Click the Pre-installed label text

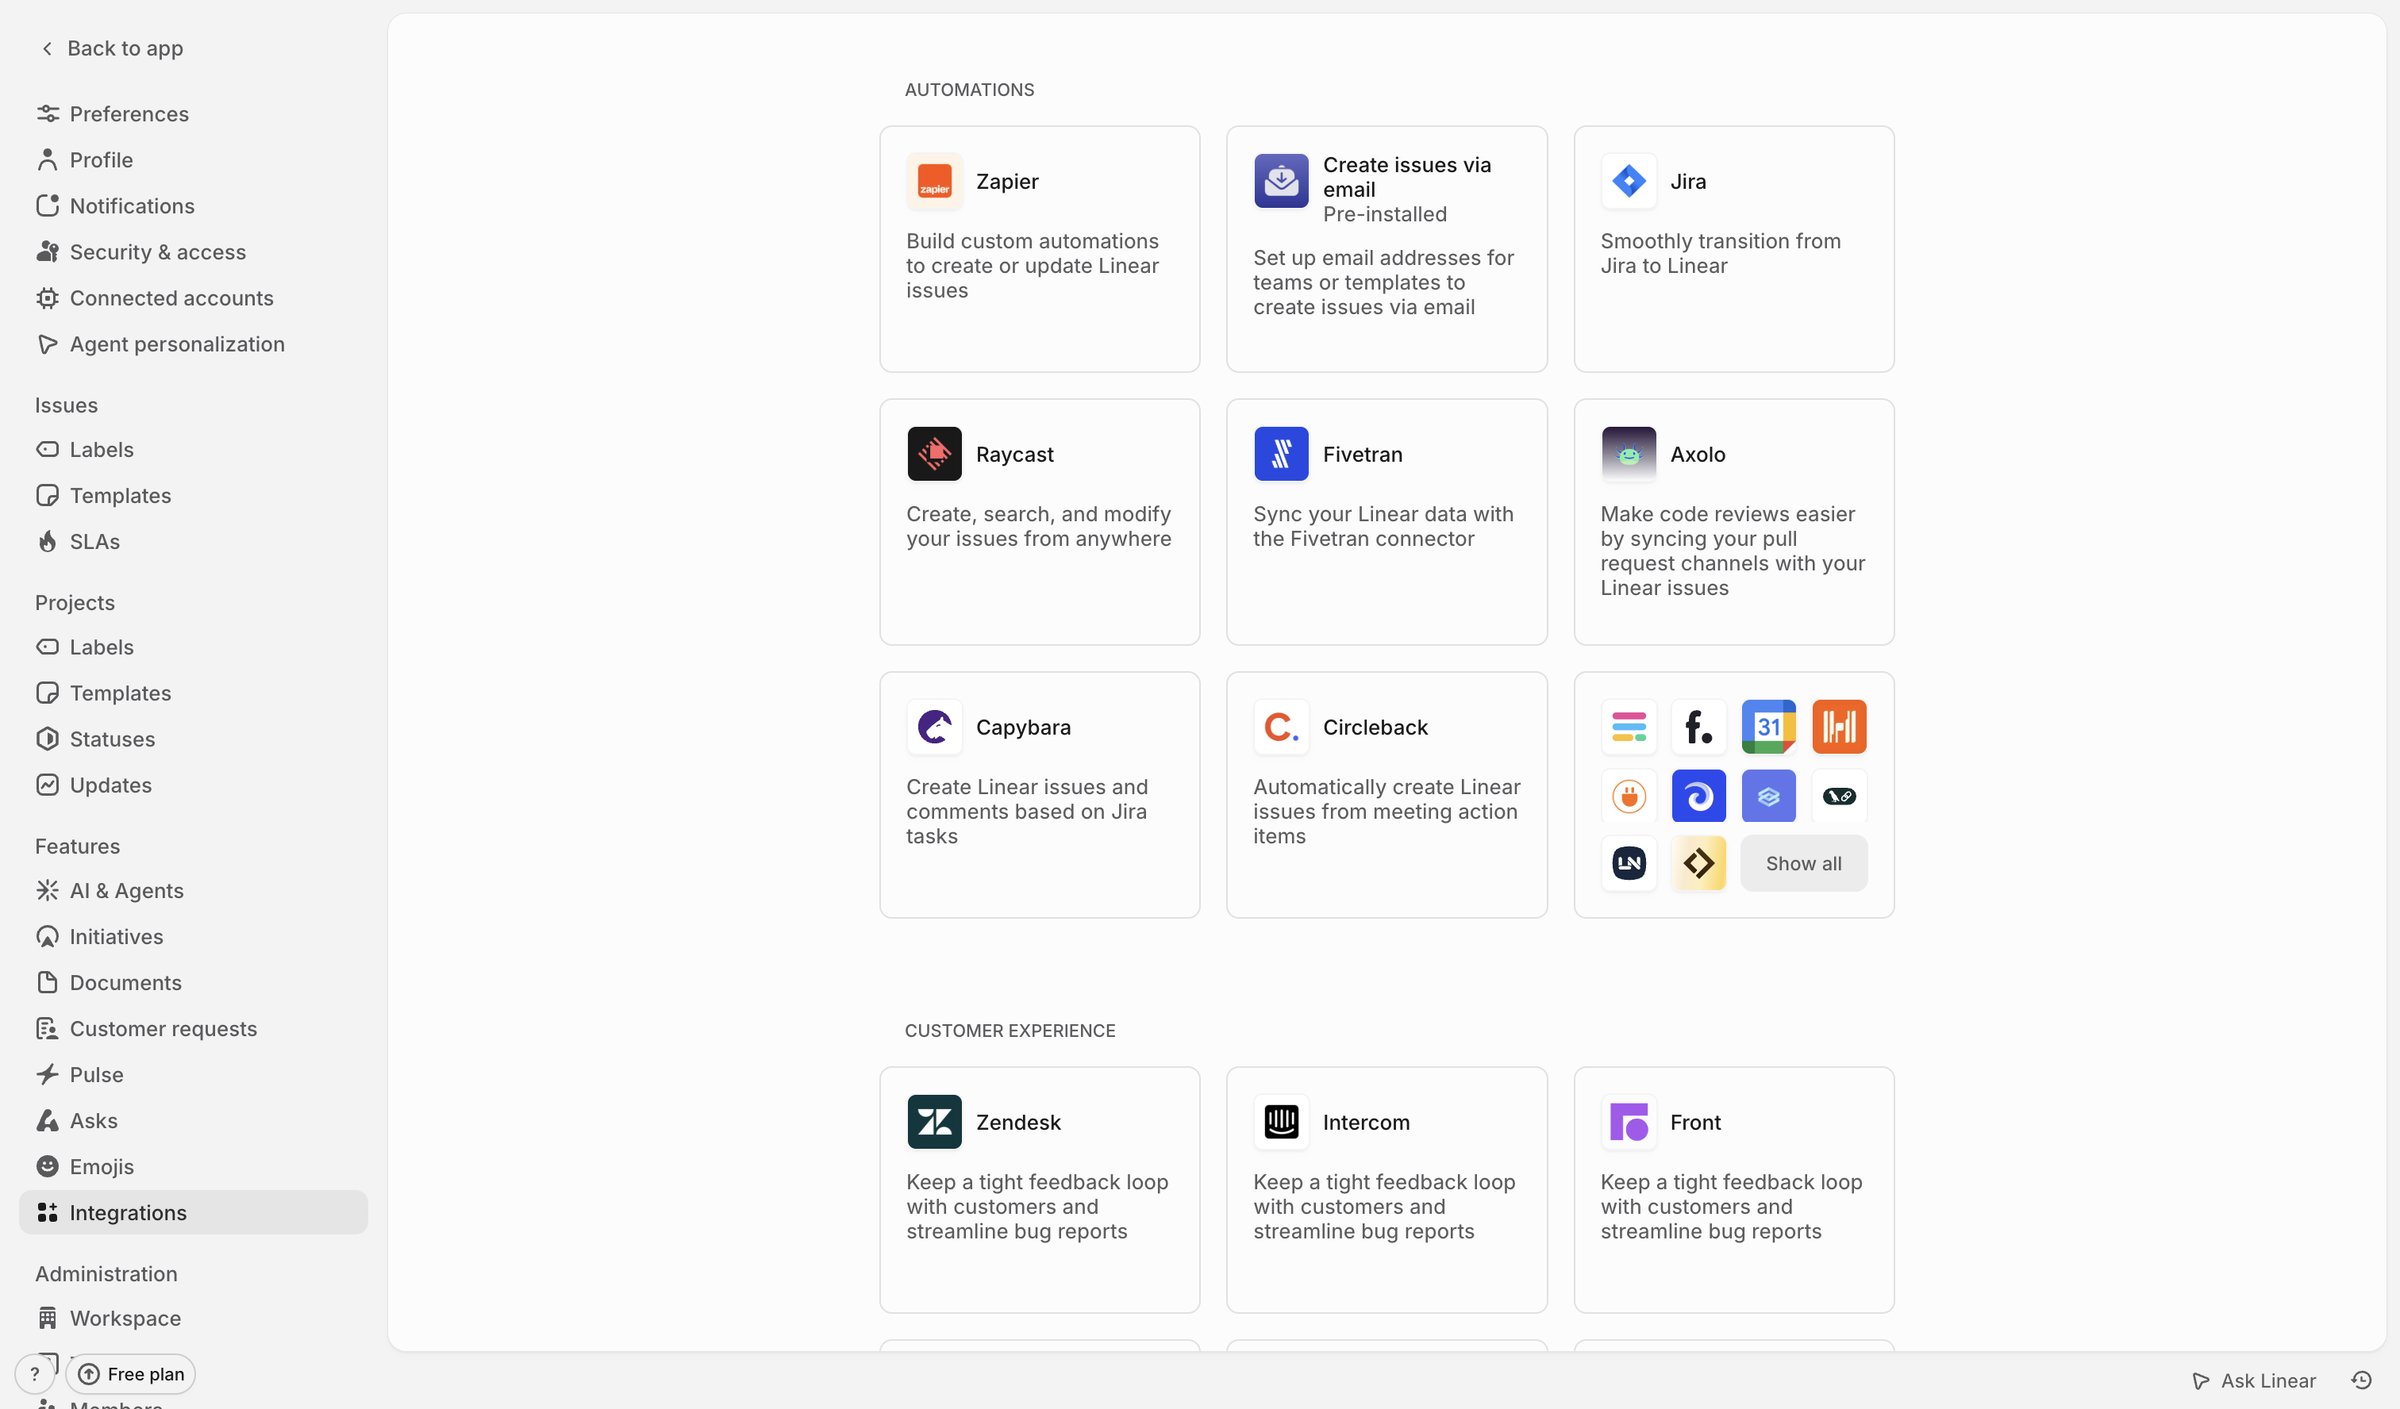tap(1385, 214)
